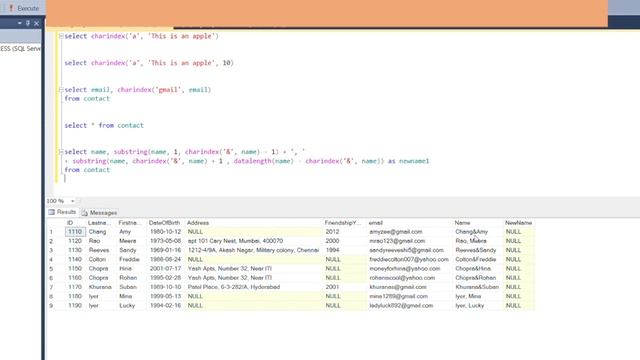Select cell with ID 1110
The image size is (640, 360).
point(75,232)
